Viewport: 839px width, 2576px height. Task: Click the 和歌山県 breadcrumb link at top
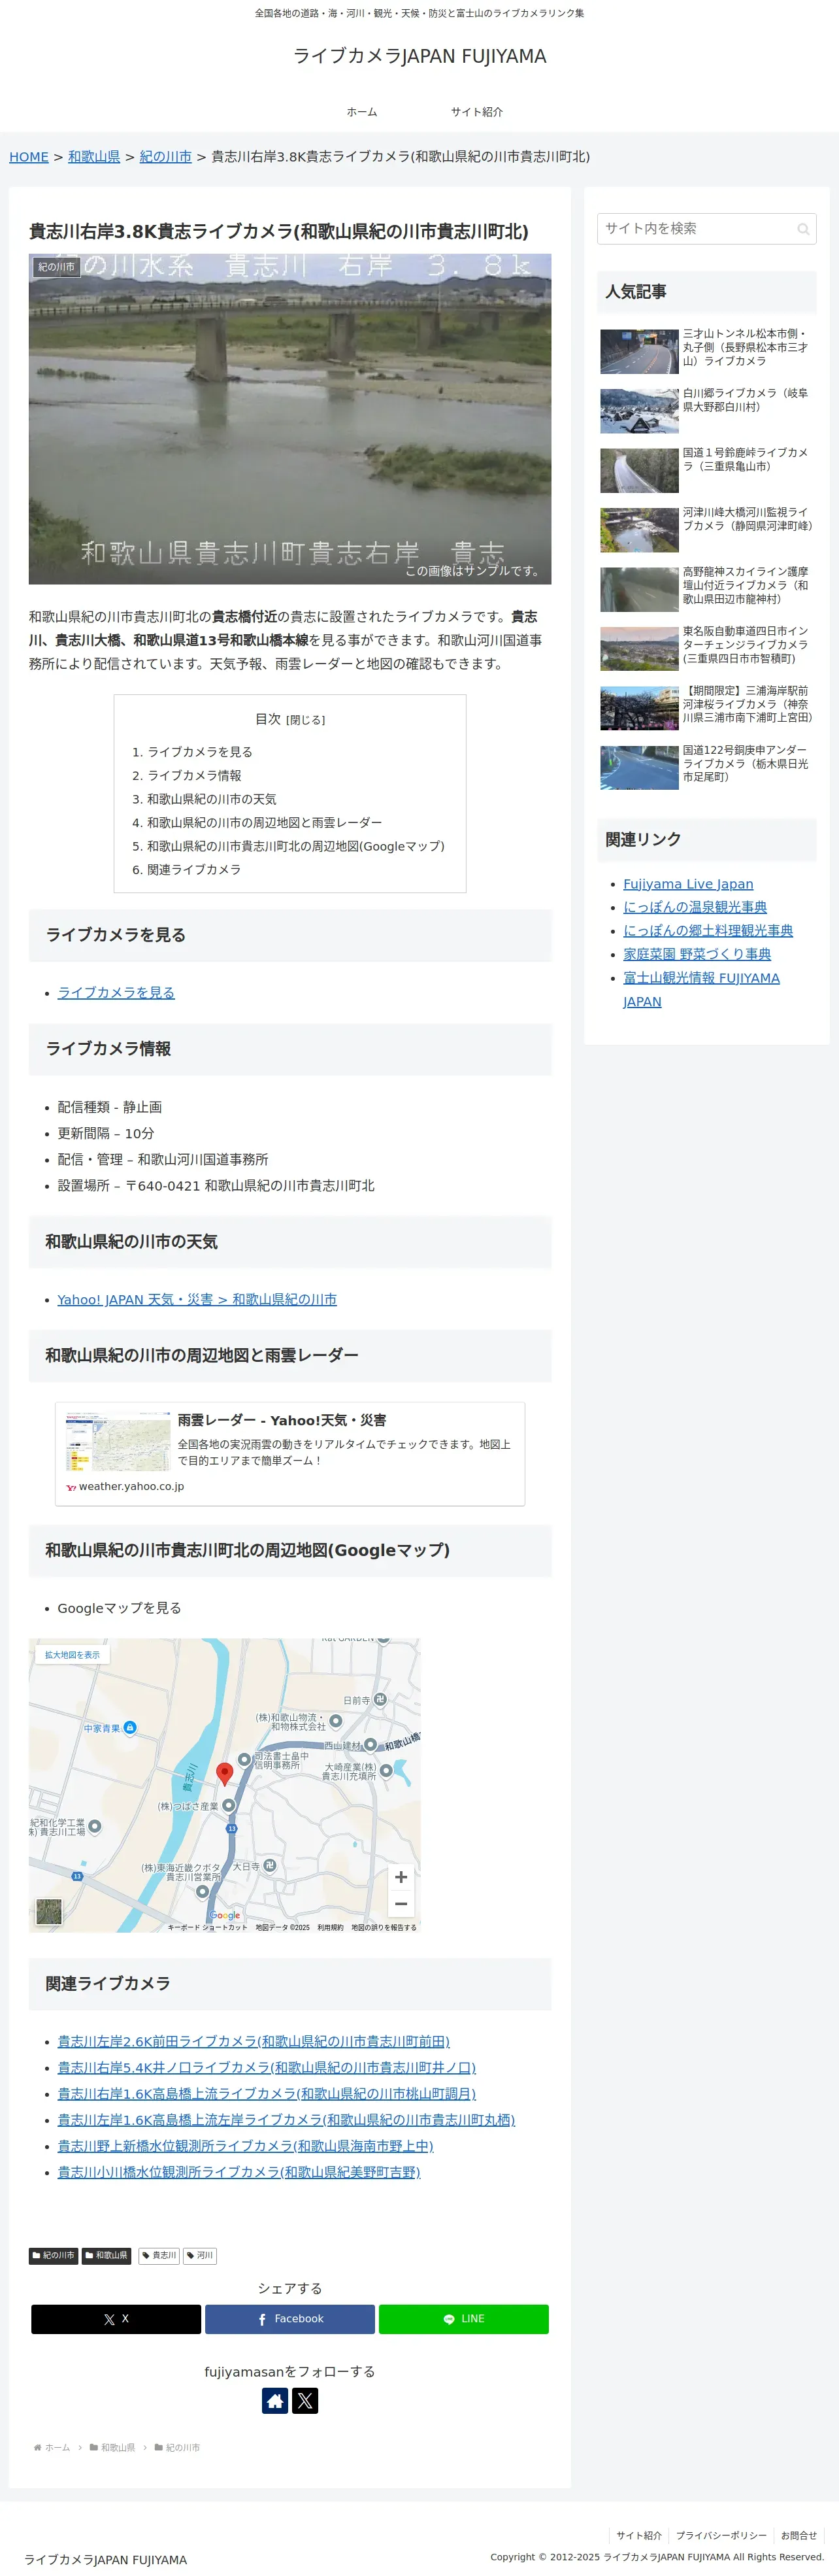(x=94, y=157)
